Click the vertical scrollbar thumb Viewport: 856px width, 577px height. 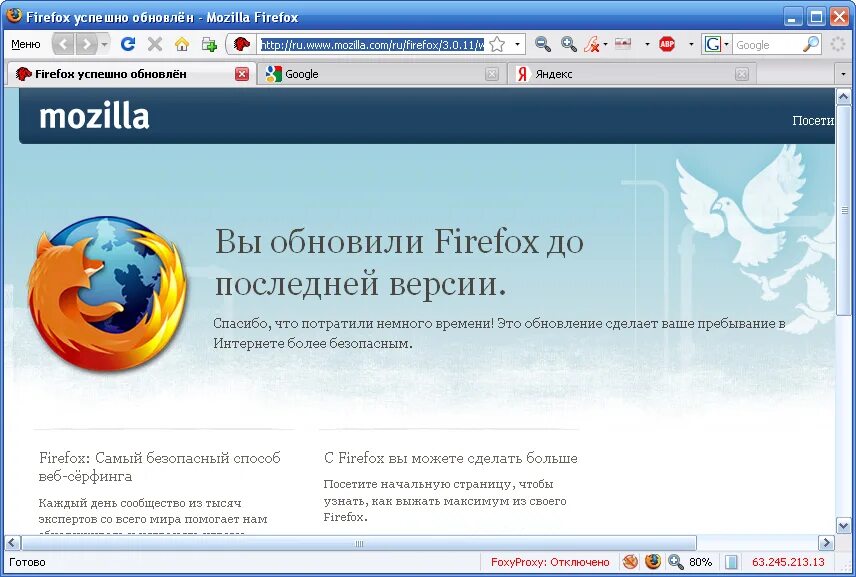tap(843, 210)
